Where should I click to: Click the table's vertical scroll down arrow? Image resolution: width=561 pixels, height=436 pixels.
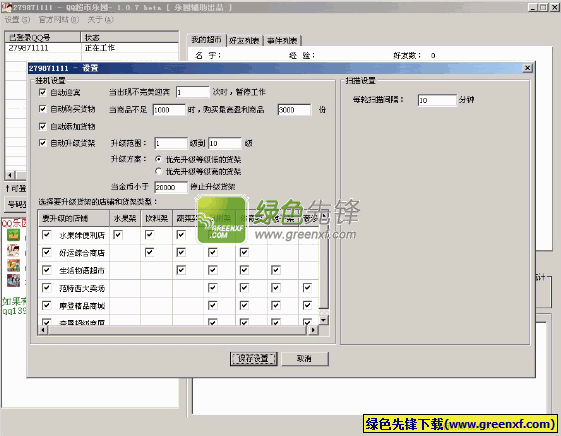[323, 320]
